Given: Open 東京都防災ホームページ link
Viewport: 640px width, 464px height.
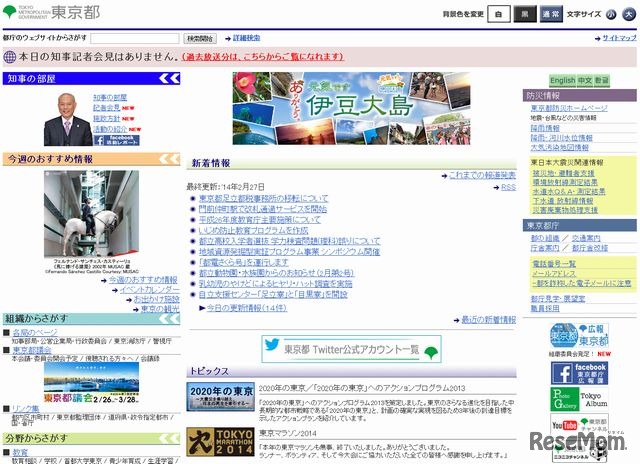Looking at the screenshot, I should point(569,108).
